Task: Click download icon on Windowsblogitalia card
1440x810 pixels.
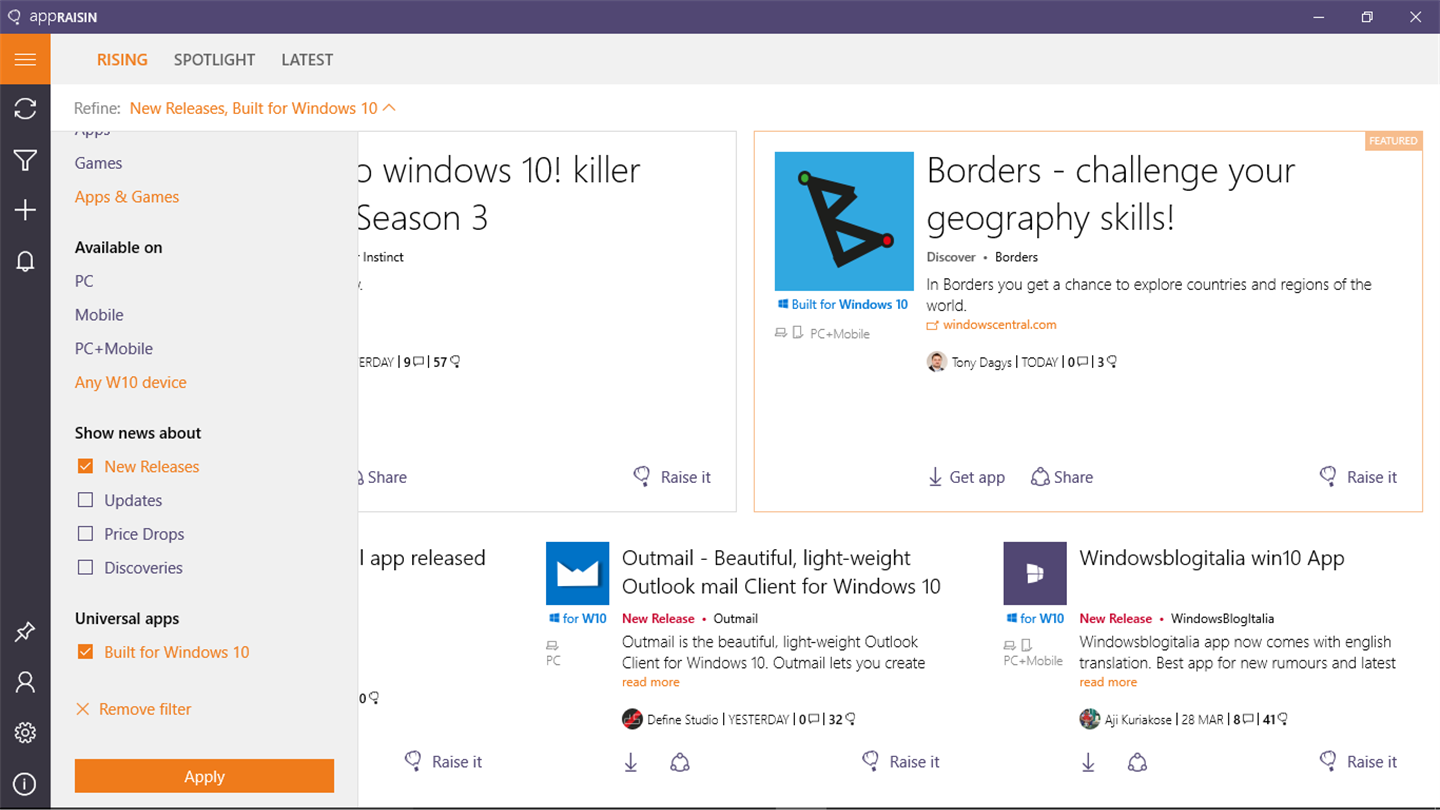Action: tap(1088, 763)
